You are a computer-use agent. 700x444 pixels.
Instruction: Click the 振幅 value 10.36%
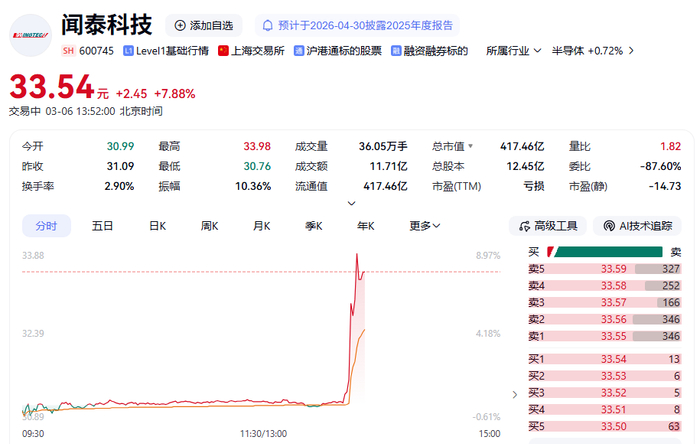point(253,186)
